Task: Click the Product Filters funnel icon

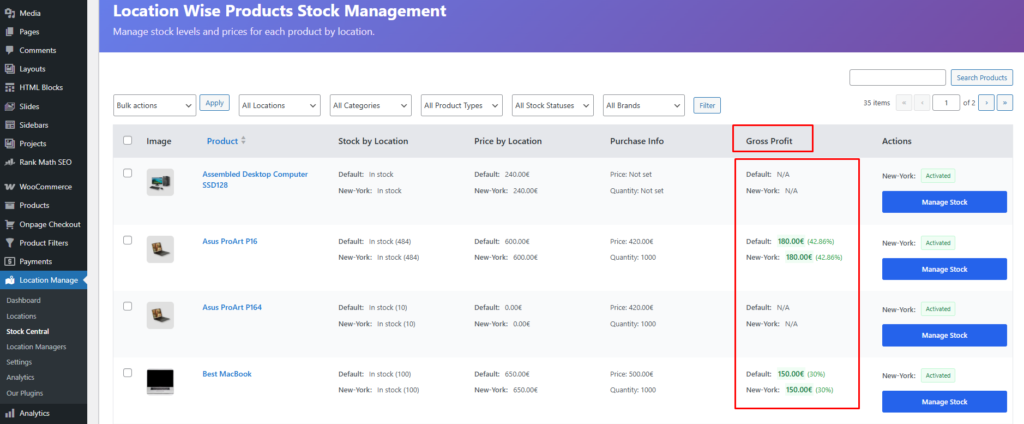Action: (10, 243)
